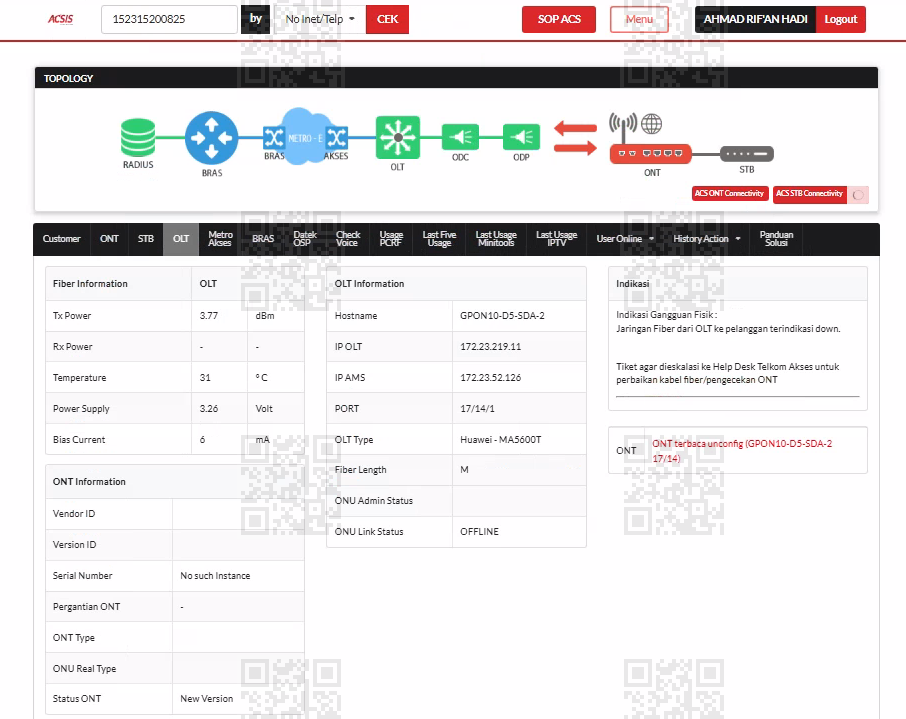
Task: Click the ODC icon in topology
Action: coord(461,137)
